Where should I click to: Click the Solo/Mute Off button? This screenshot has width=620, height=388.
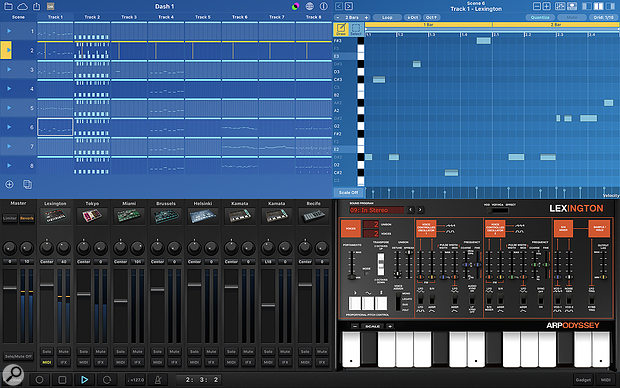[18, 356]
